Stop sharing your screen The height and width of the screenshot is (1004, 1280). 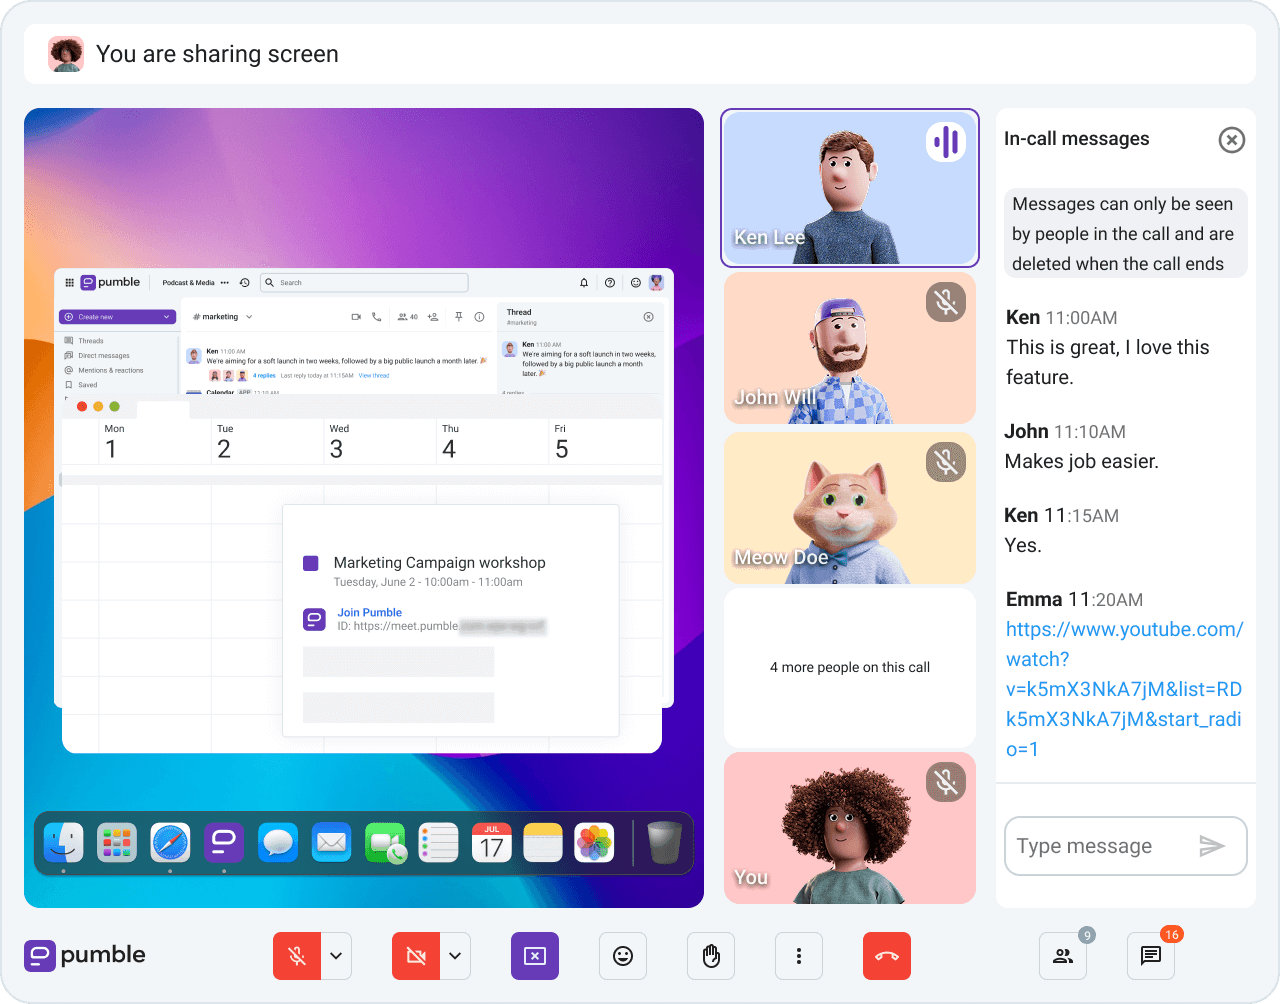[x=535, y=956]
